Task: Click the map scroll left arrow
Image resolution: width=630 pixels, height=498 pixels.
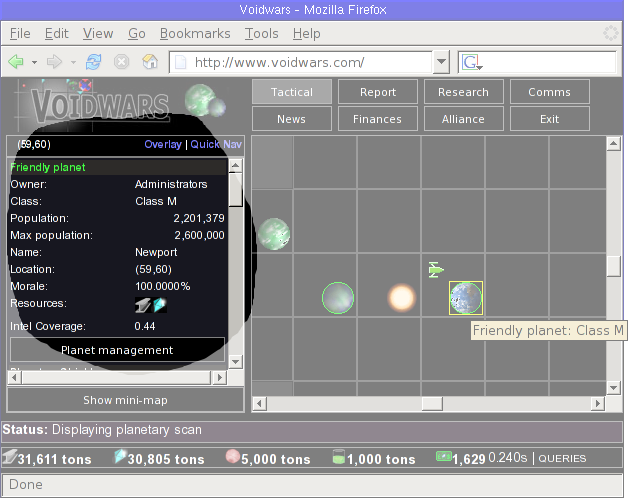Action: (260, 403)
